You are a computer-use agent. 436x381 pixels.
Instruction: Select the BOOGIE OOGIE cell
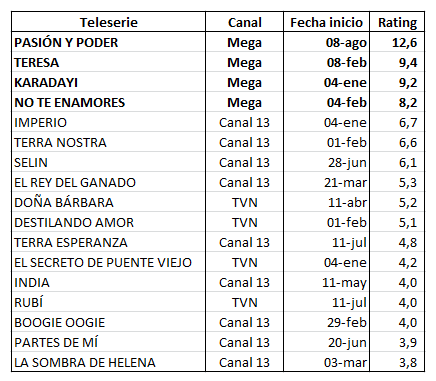[x=109, y=322]
